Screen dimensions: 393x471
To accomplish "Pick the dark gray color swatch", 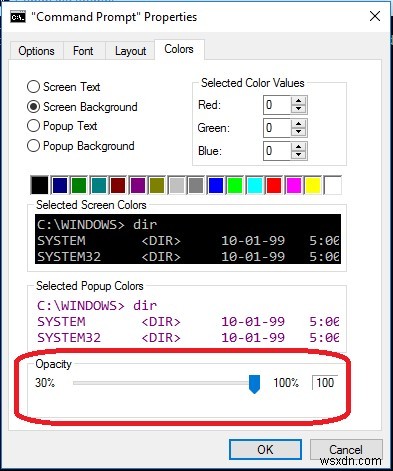I will (x=196, y=185).
